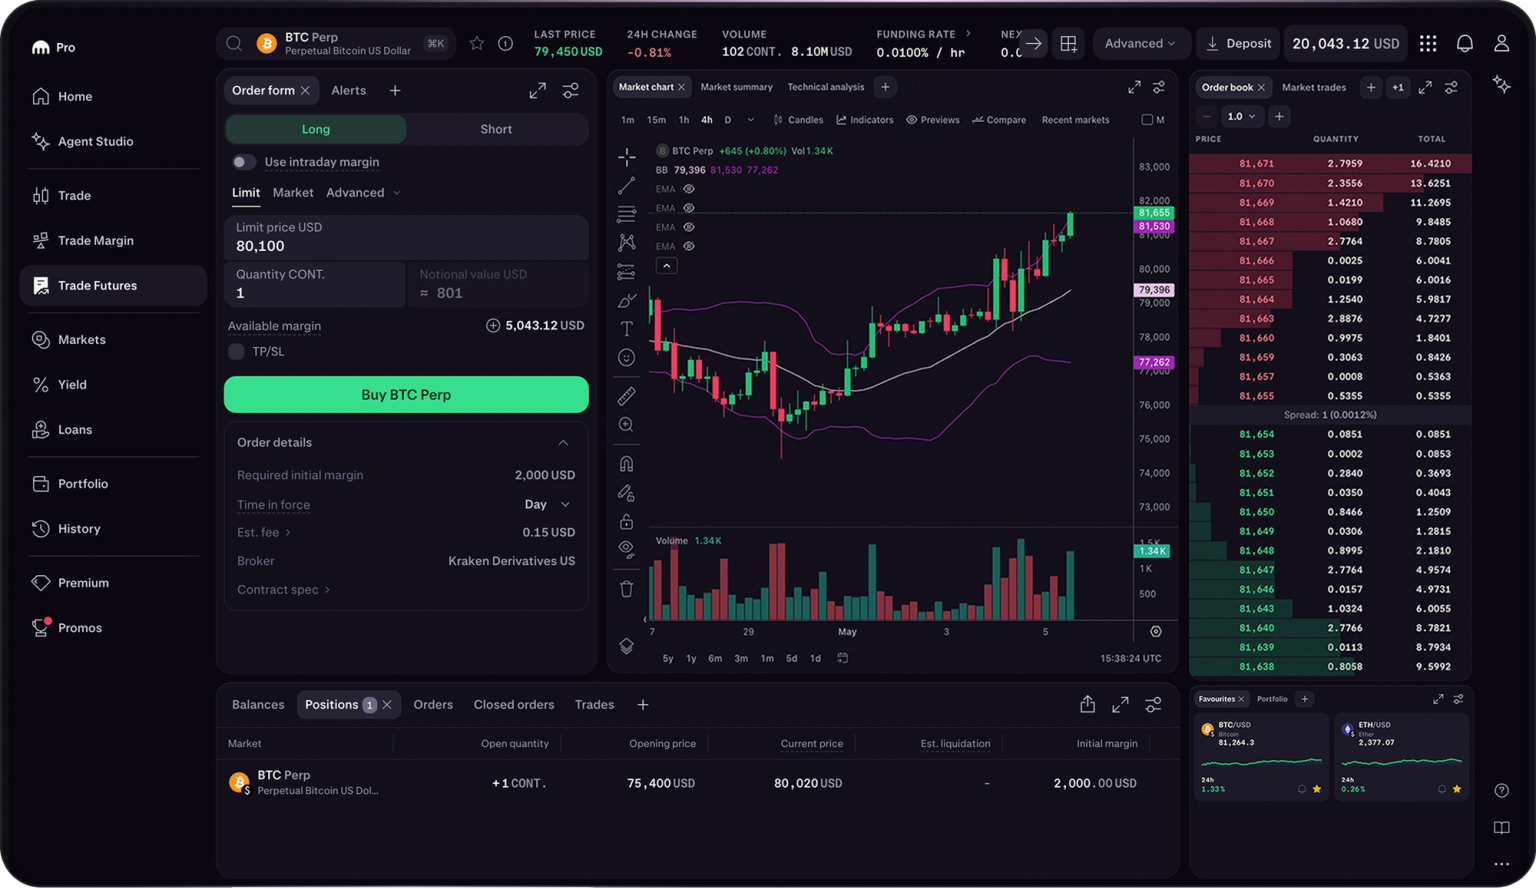Collapse the Order details section
The height and width of the screenshot is (889, 1536).
[563, 443]
